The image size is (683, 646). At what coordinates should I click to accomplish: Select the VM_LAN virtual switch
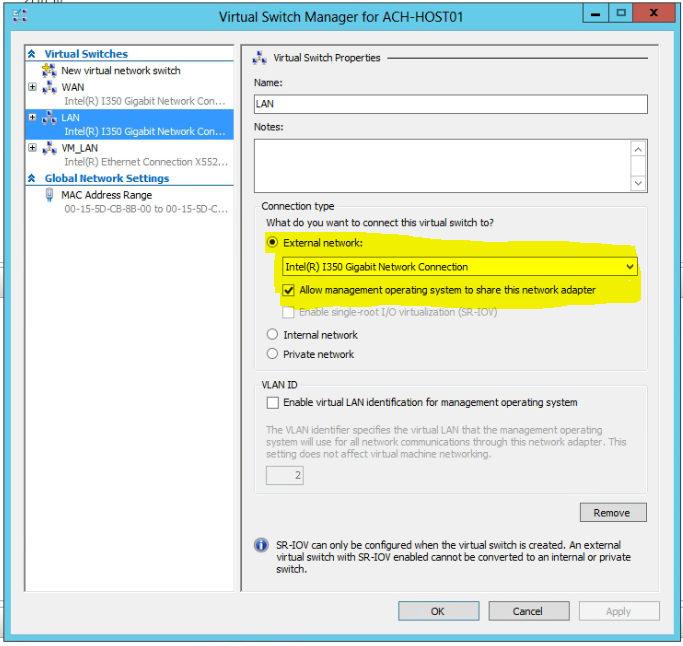(x=80, y=148)
